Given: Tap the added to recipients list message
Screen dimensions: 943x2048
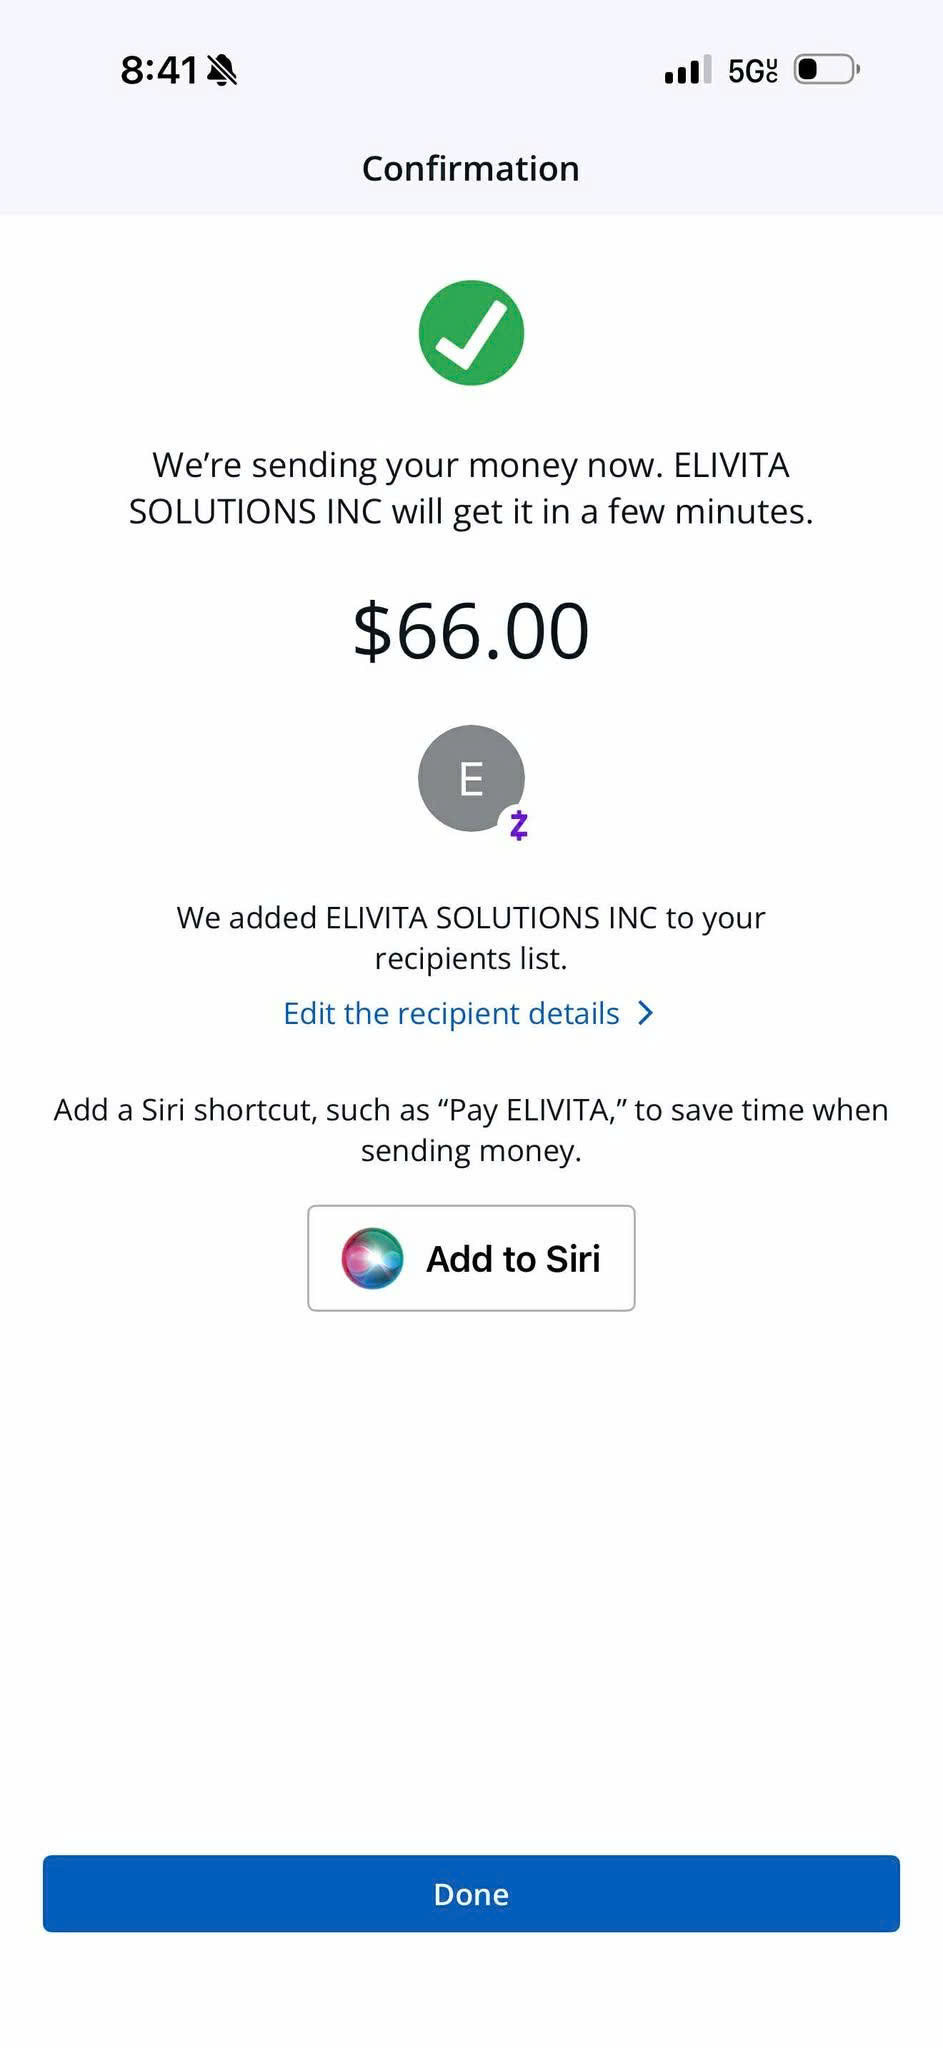Looking at the screenshot, I should (x=471, y=938).
